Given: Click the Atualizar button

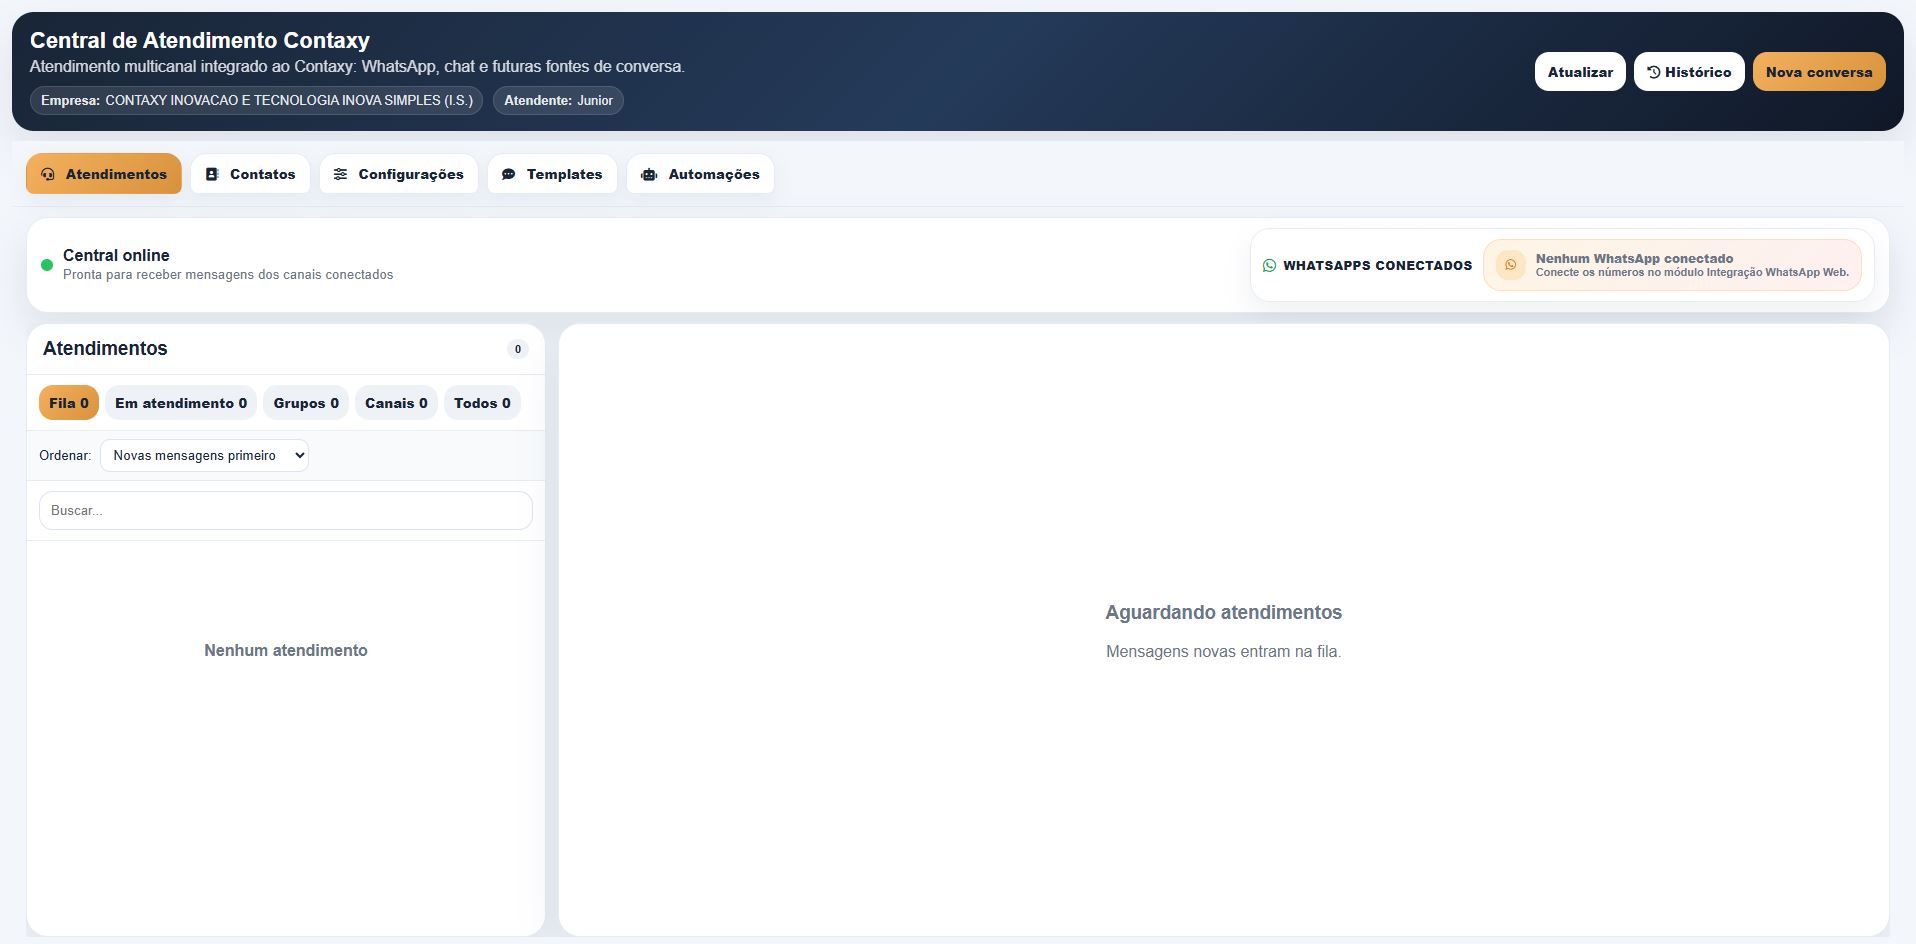Looking at the screenshot, I should [x=1580, y=72].
